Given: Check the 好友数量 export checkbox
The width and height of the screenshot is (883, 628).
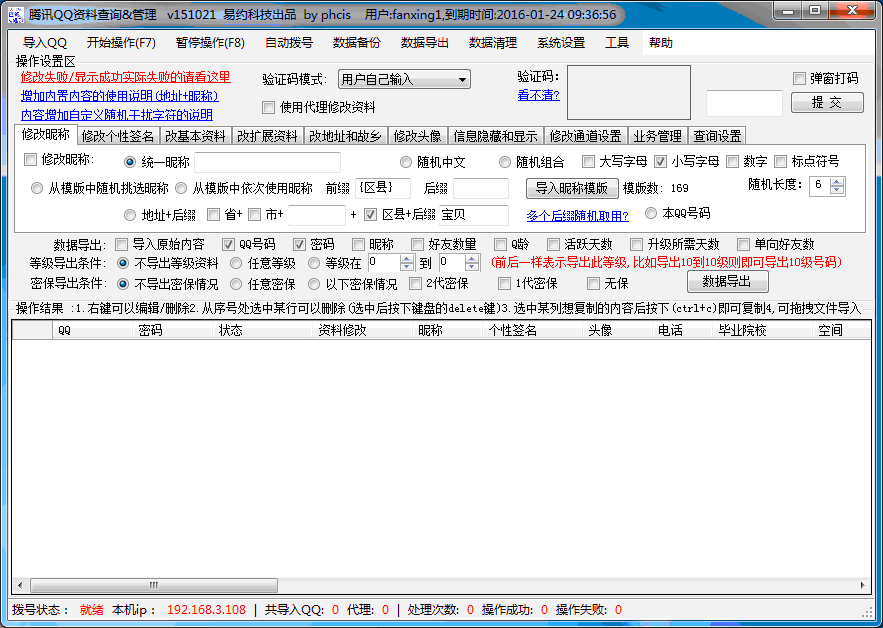Looking at the screenshot, I should 417,244.
